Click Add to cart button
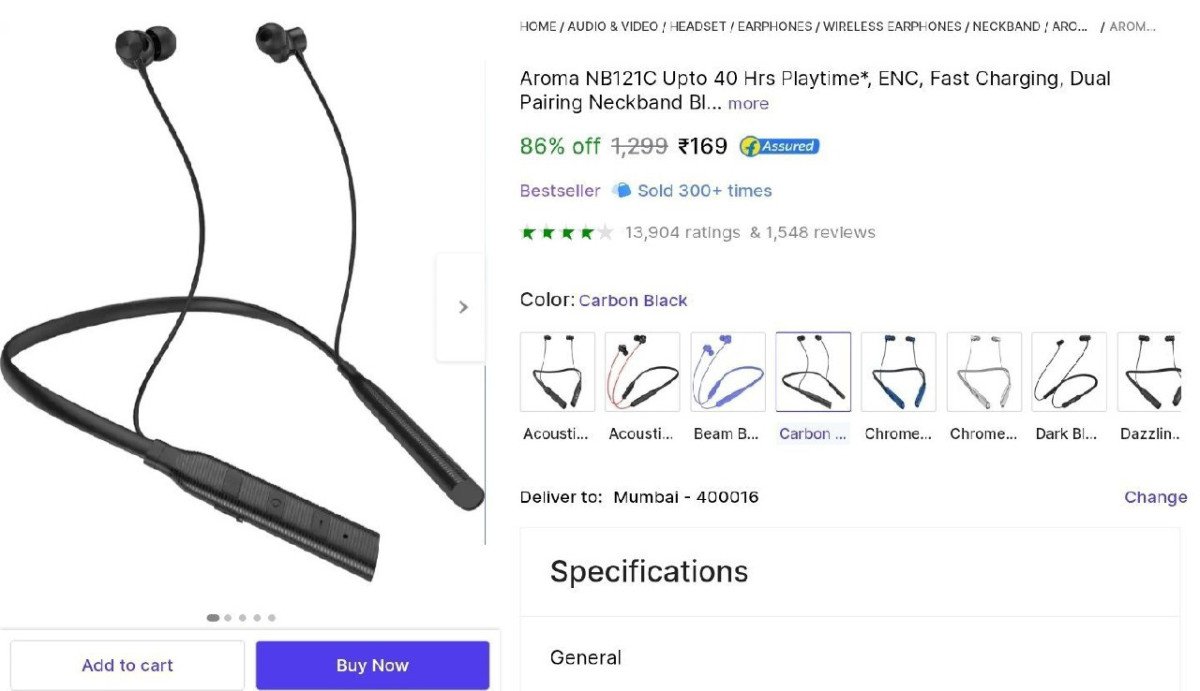Image resolution: width=1200 pixels, height=691 pixels. 127,665
